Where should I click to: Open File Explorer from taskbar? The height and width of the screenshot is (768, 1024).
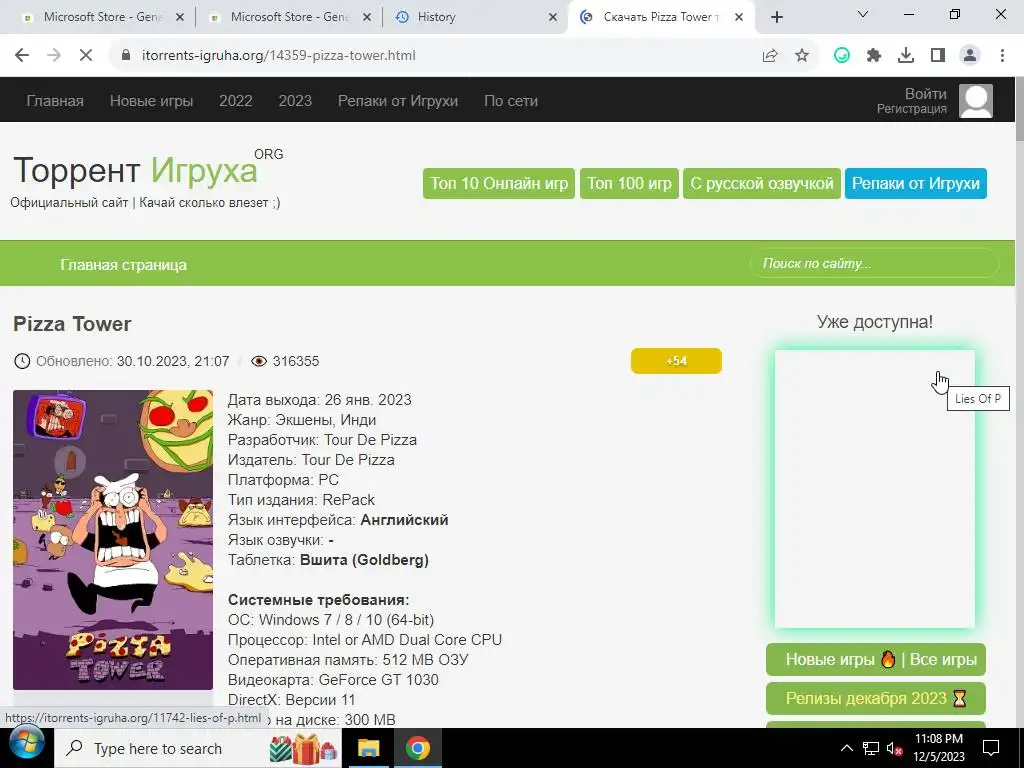[x=368, y=748]
